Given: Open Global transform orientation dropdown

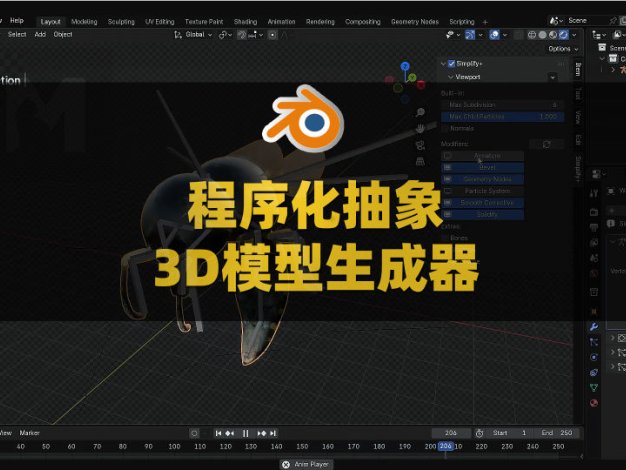Looking at the screenshot, I should click(193, 35).
